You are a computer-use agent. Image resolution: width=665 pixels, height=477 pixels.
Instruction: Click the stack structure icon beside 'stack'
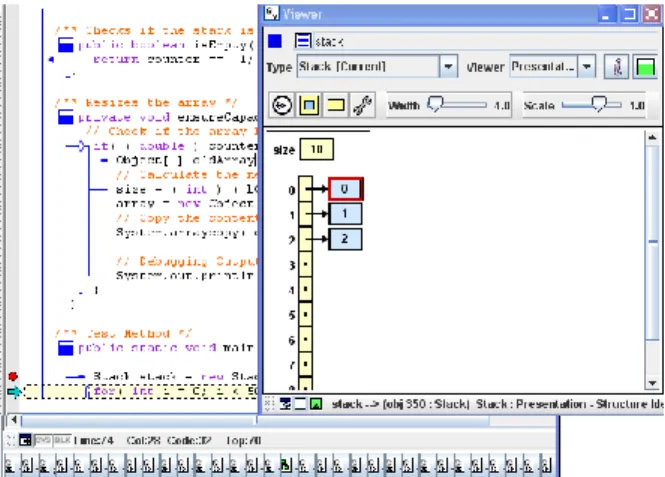click(303, 41)
